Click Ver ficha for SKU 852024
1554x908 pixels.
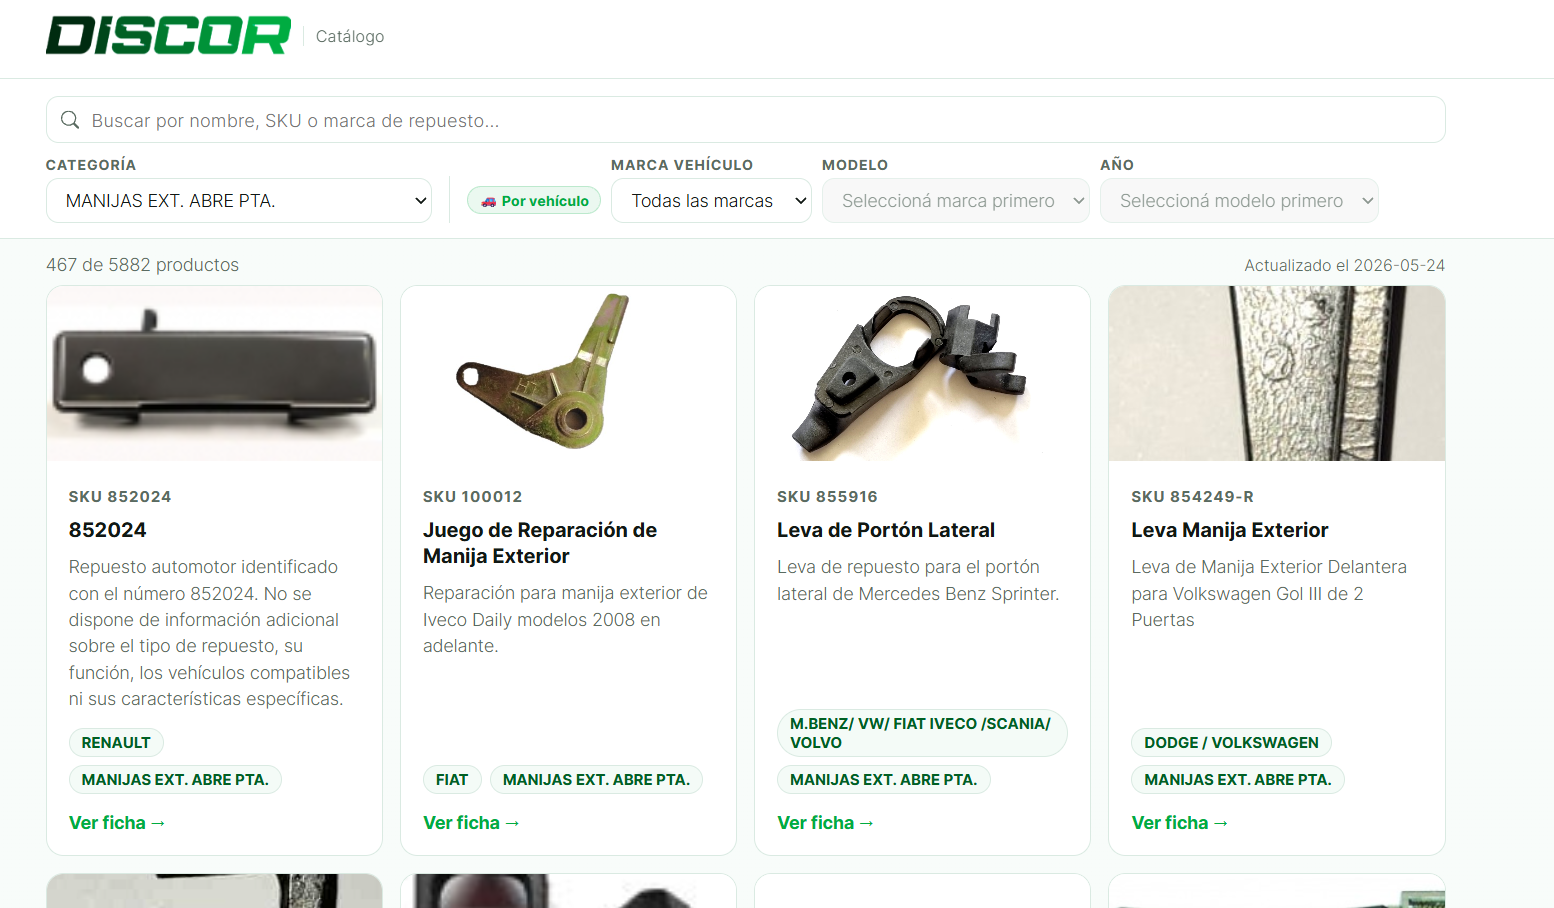[117, 823]
